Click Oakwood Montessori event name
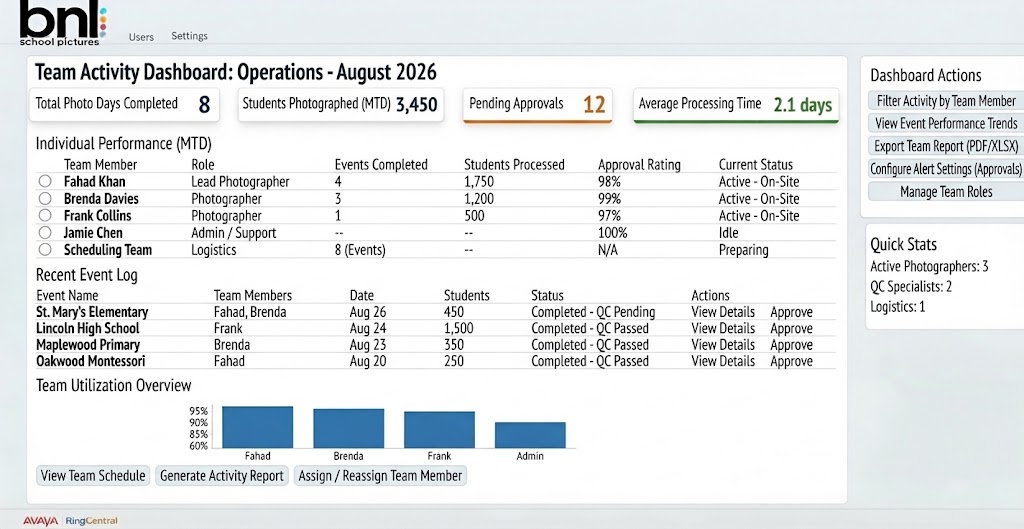 (x=91, y=361)
